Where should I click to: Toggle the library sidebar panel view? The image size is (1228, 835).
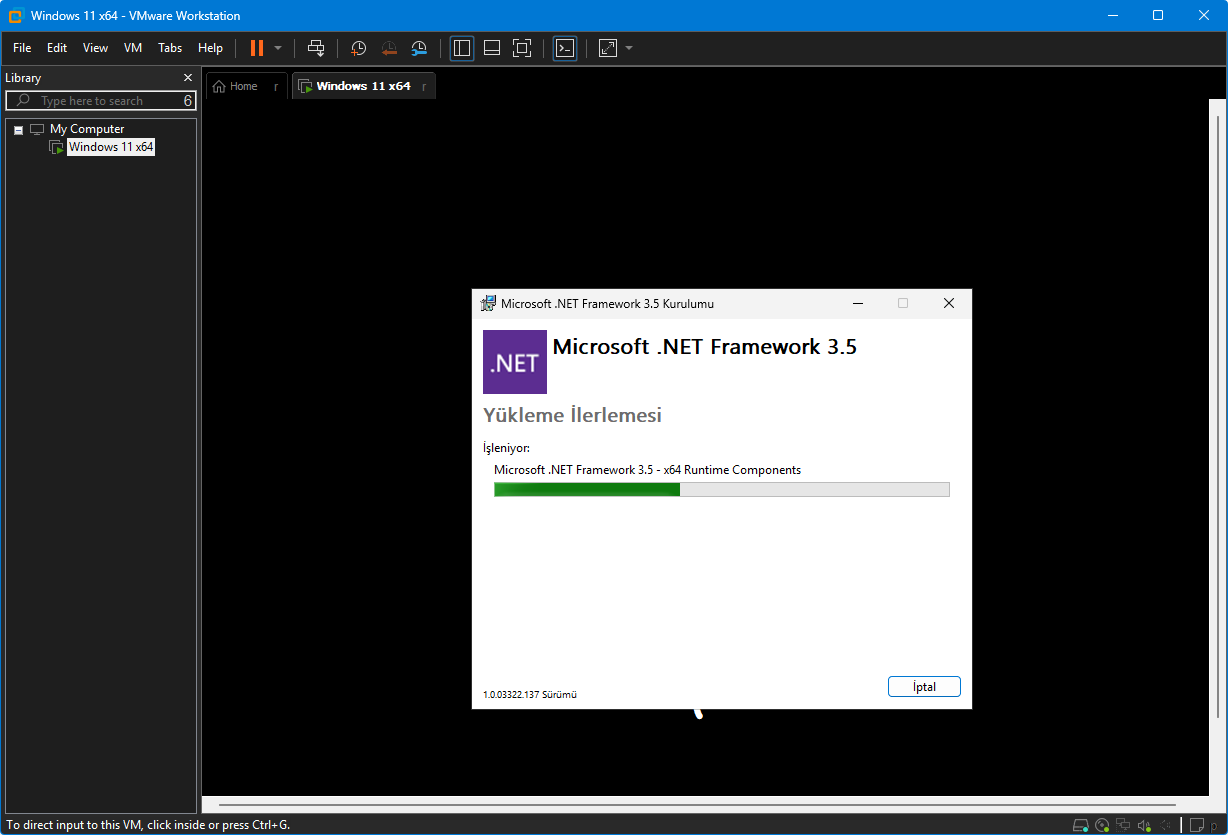coord(462,48)
